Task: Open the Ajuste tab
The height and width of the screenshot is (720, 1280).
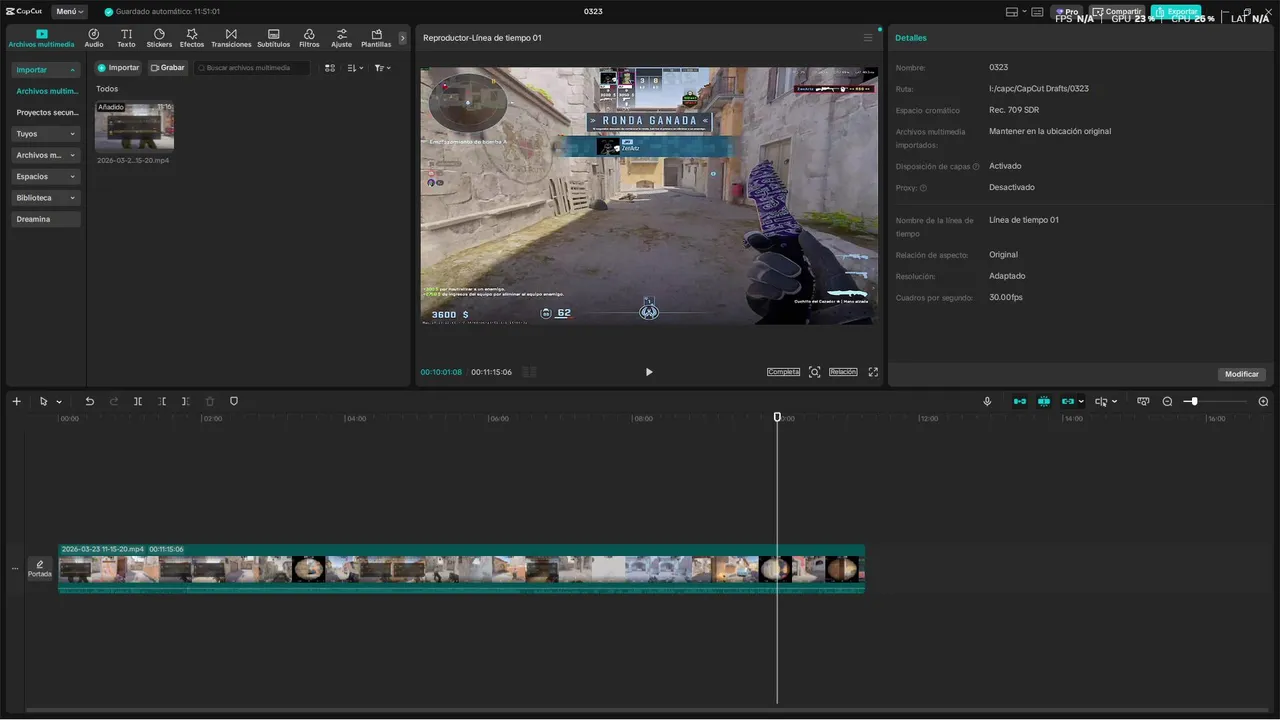Action: click(x=341, y=38)
